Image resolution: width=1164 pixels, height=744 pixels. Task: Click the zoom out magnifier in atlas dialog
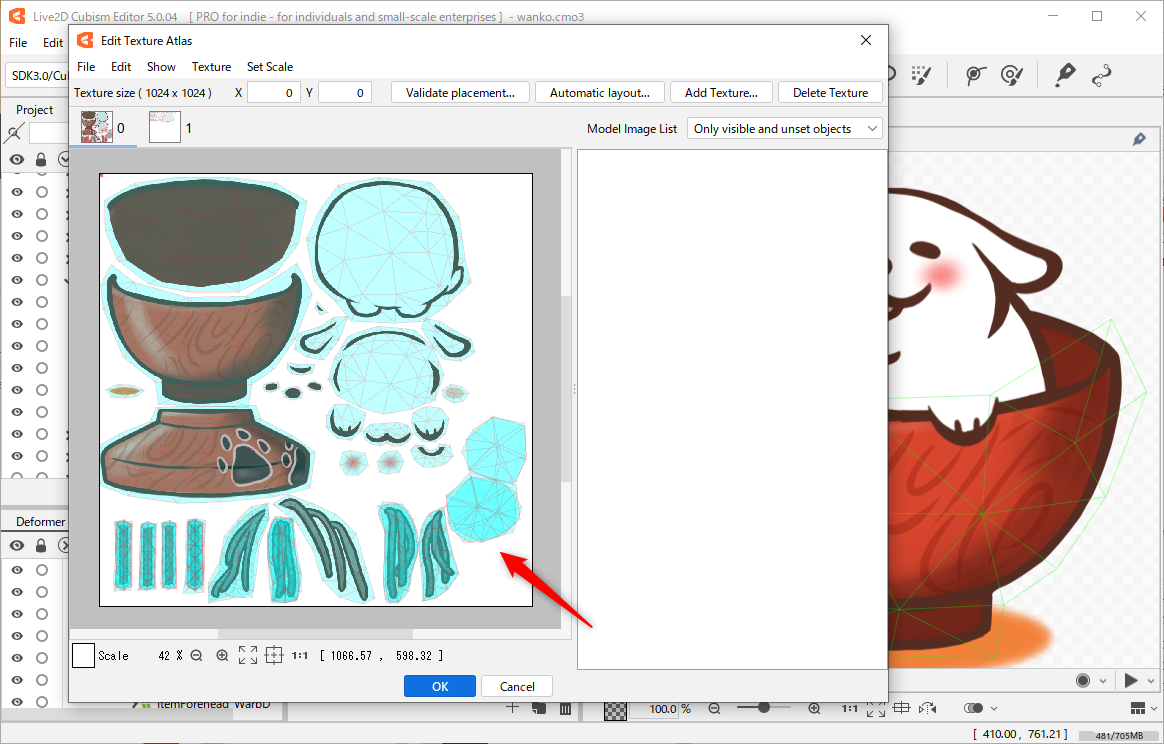point(196,656)
